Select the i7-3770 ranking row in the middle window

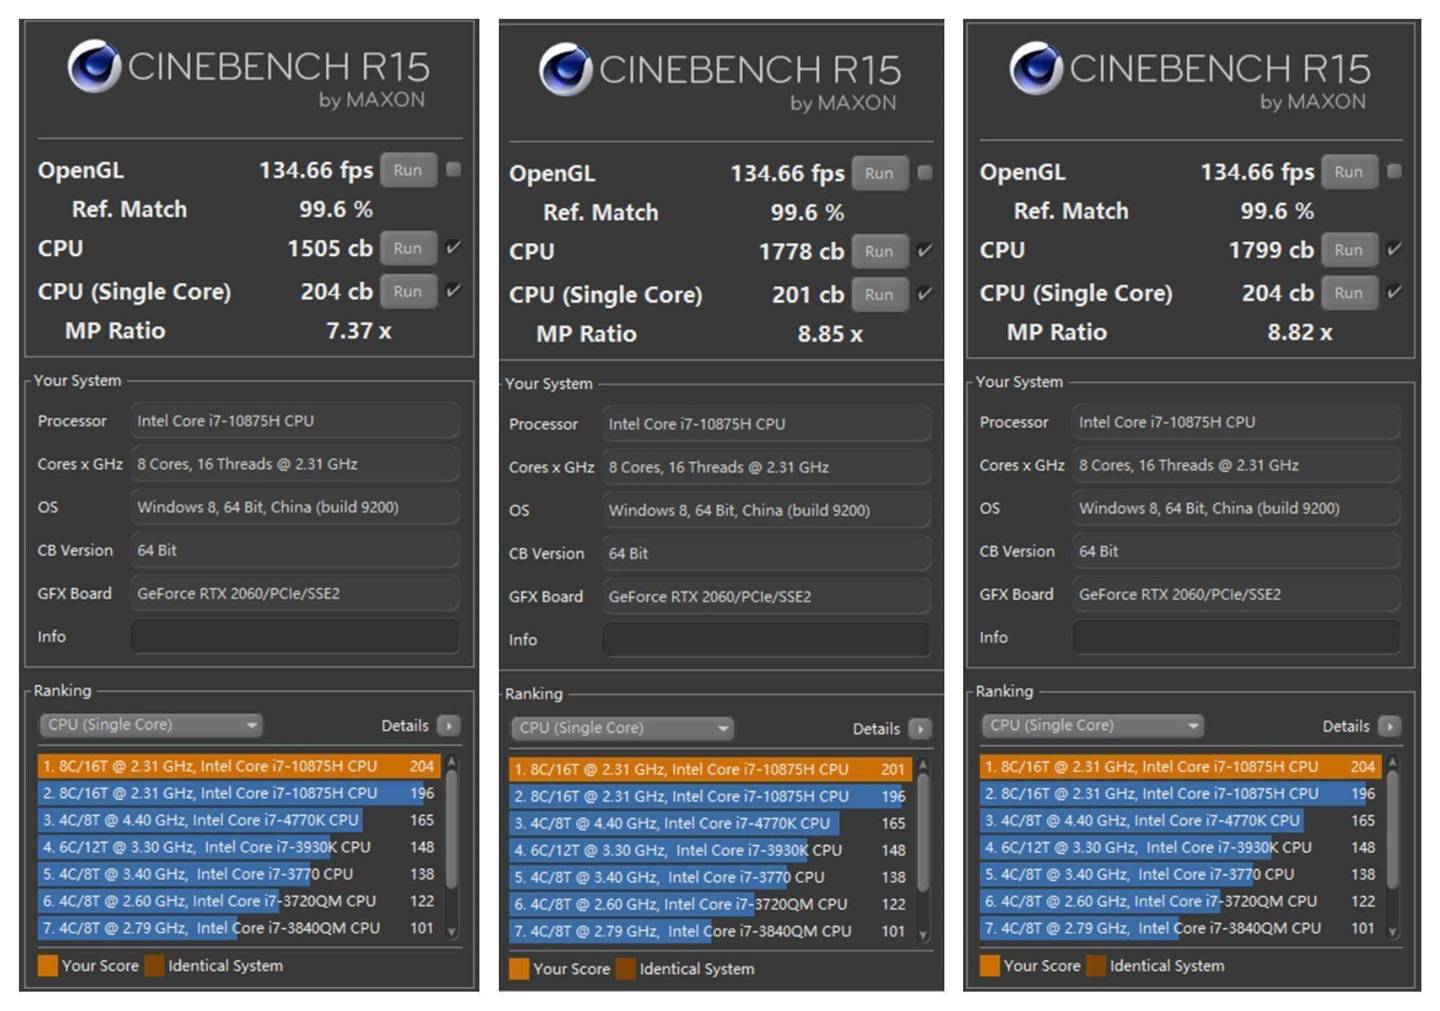point(710,877)
